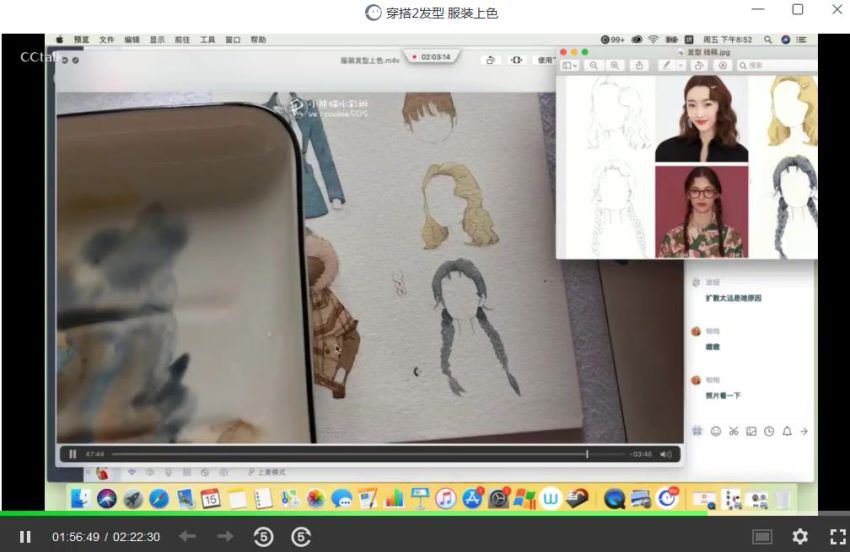Open player settings gear icon
The height and width of the screenshot is (552, 850).
point(800,537)
